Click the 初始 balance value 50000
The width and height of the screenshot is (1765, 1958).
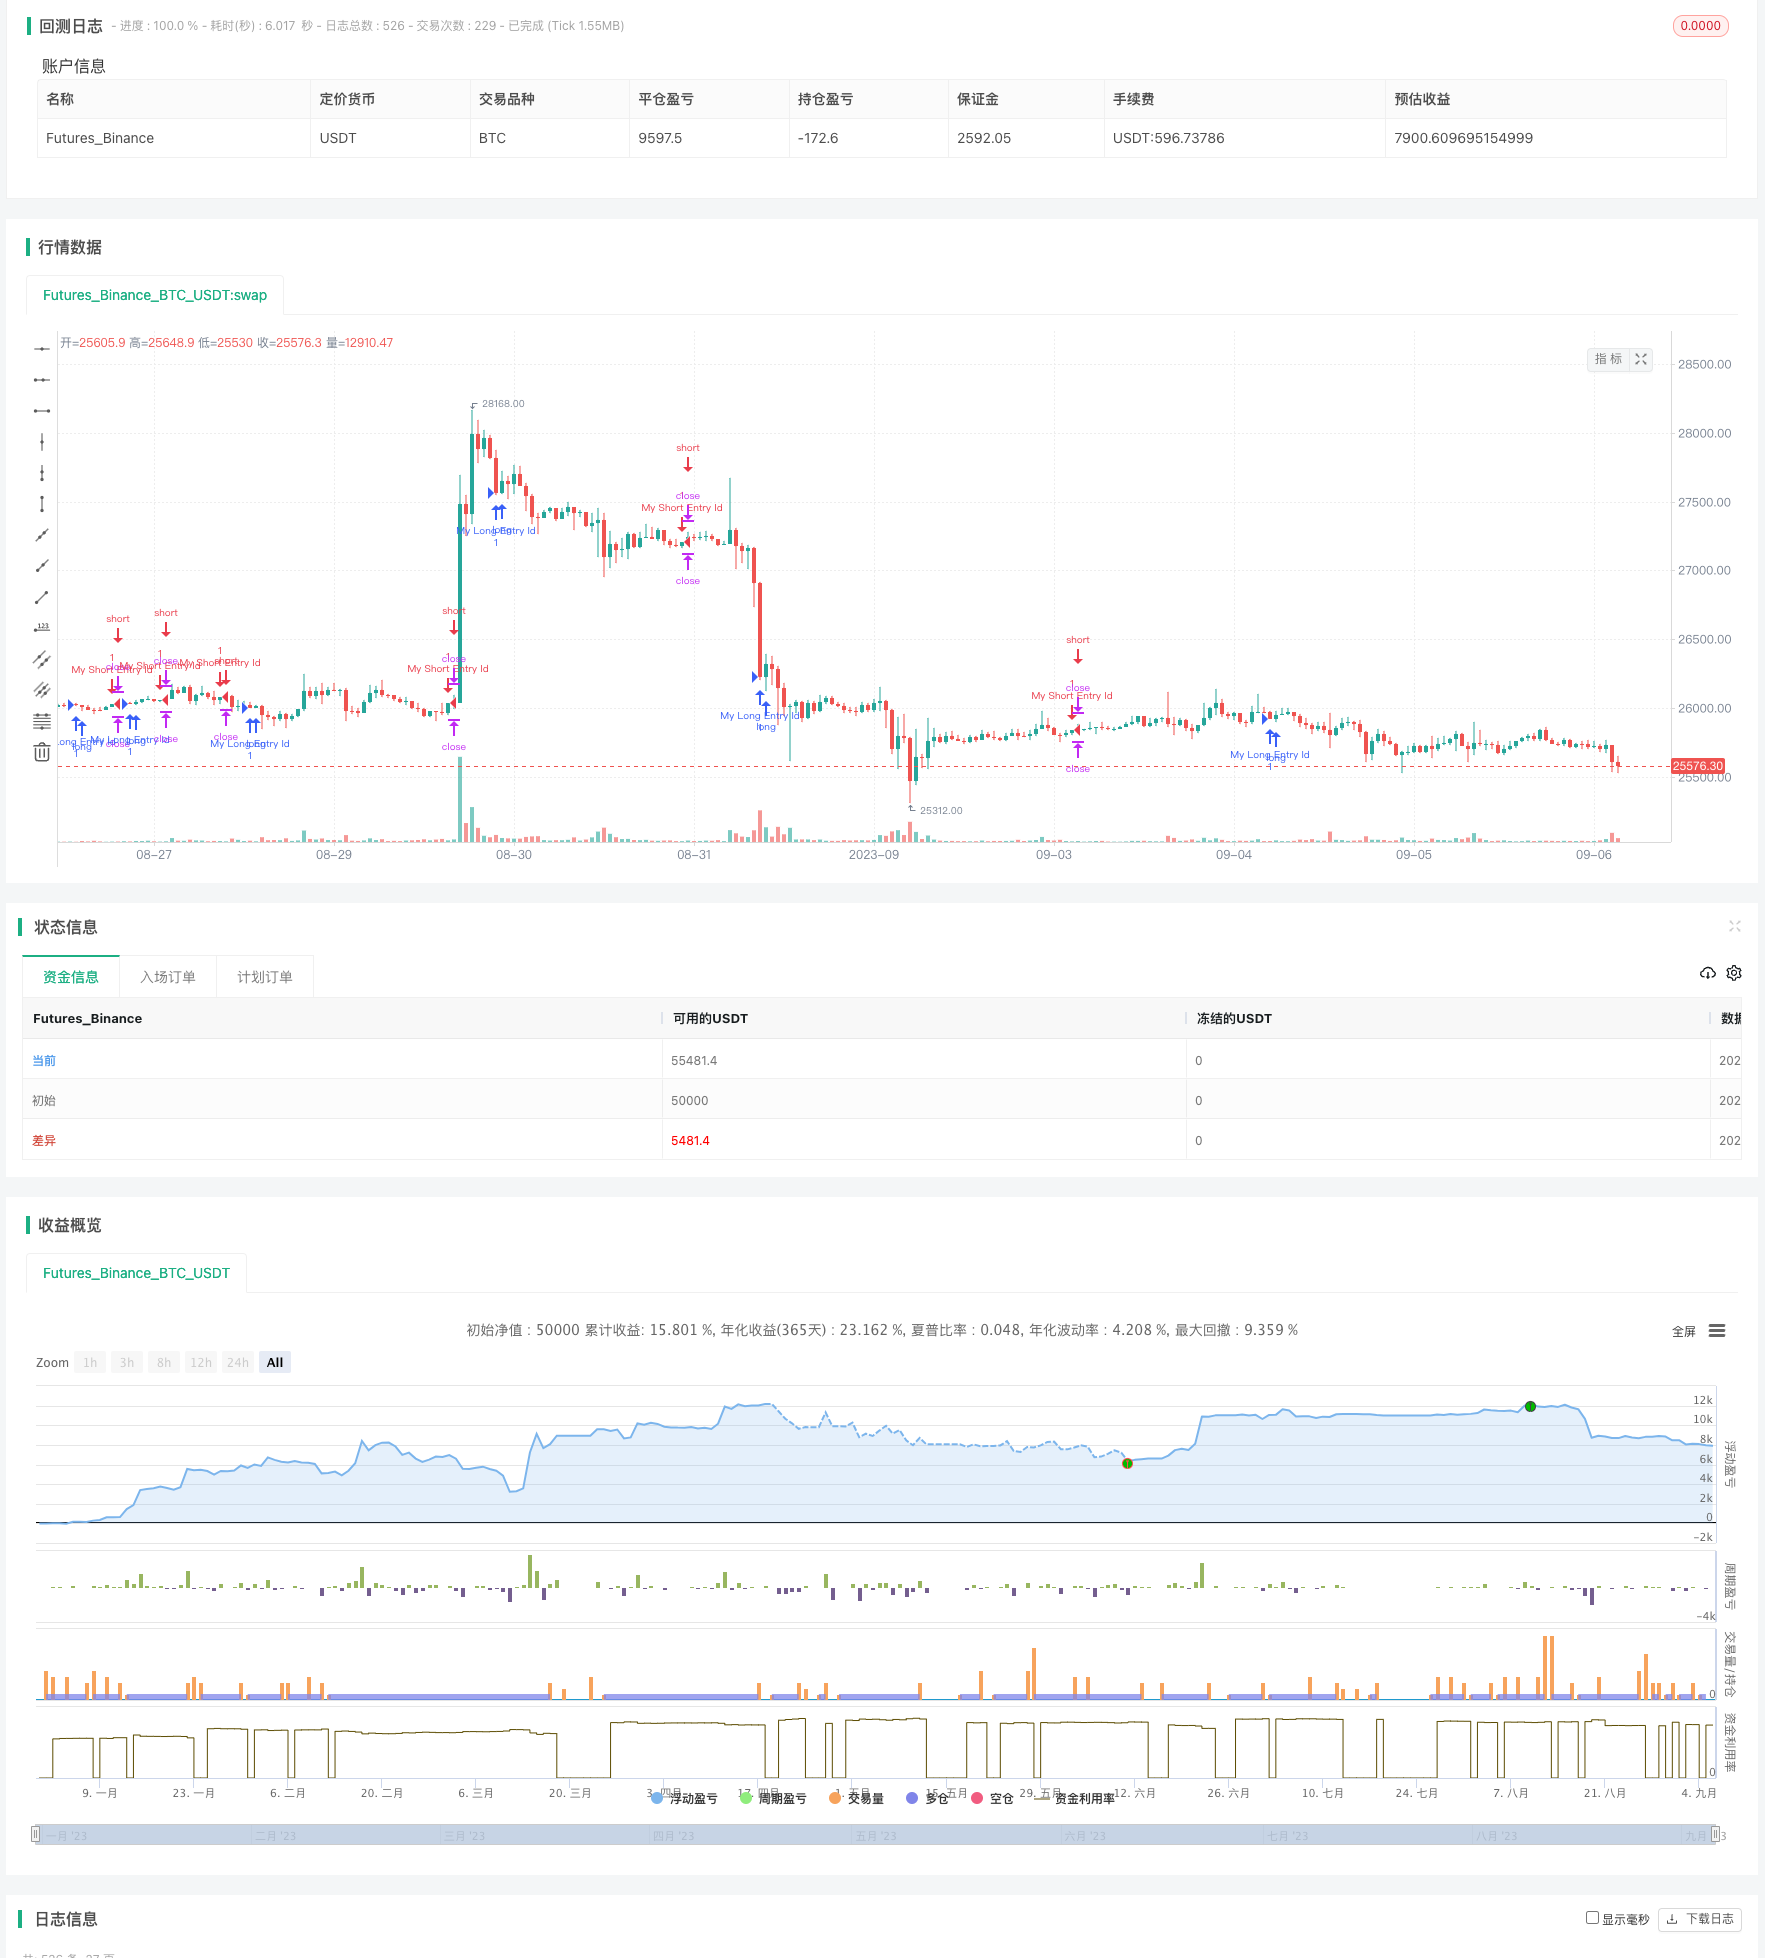(x=689, y=1100)
